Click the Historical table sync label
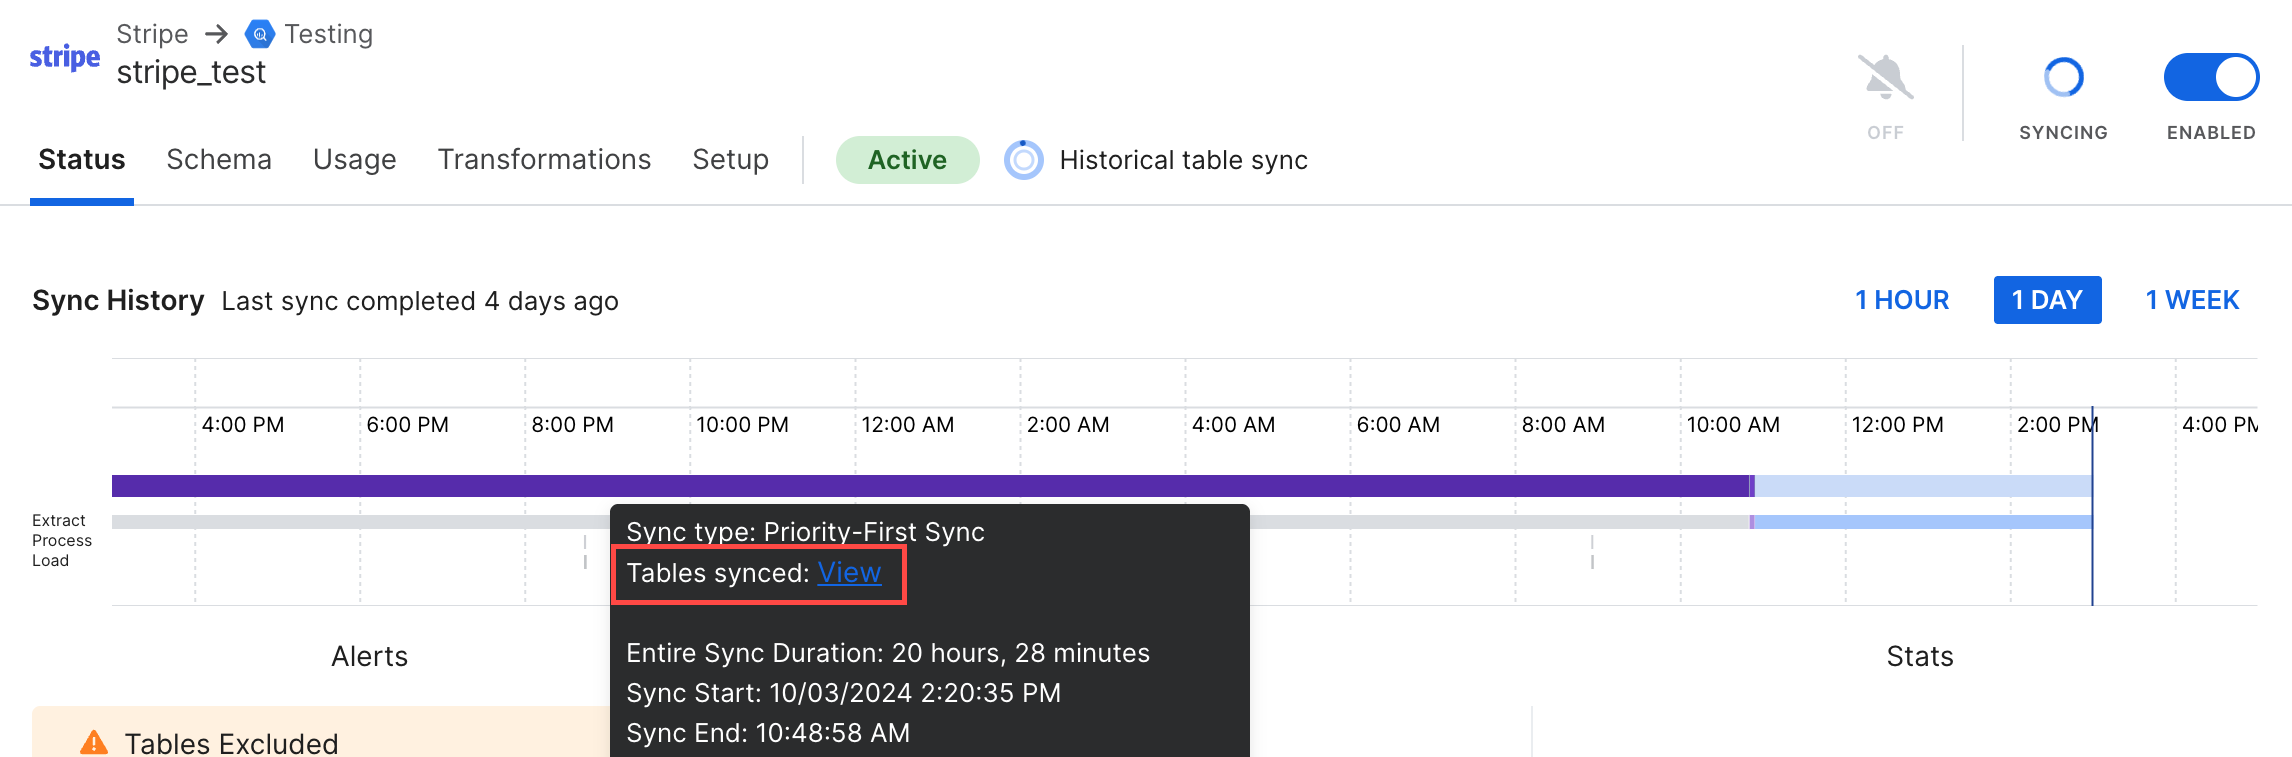This screenshot has width=2292, height=757. click(1183, 160)
